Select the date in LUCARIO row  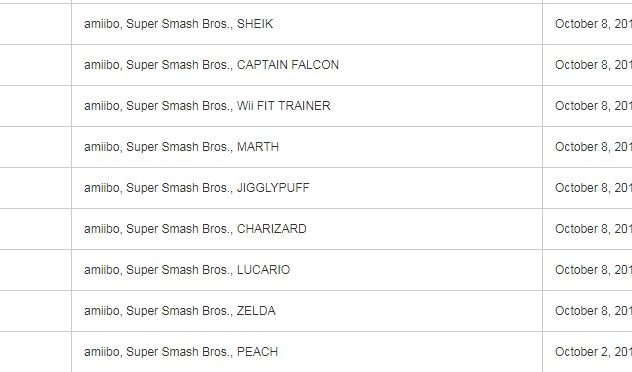[593, 270]
